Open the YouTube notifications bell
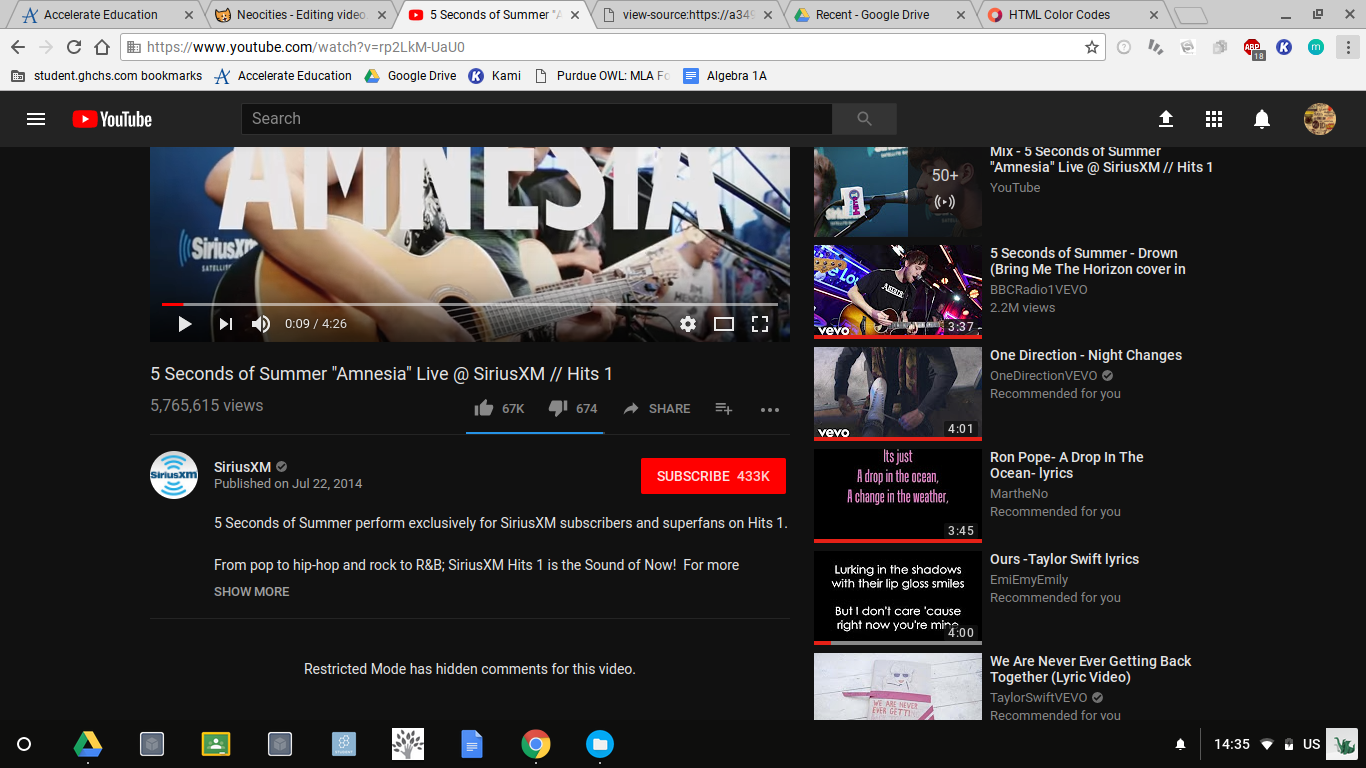This screenshot has height=768, width=1366. point(1262,119)
